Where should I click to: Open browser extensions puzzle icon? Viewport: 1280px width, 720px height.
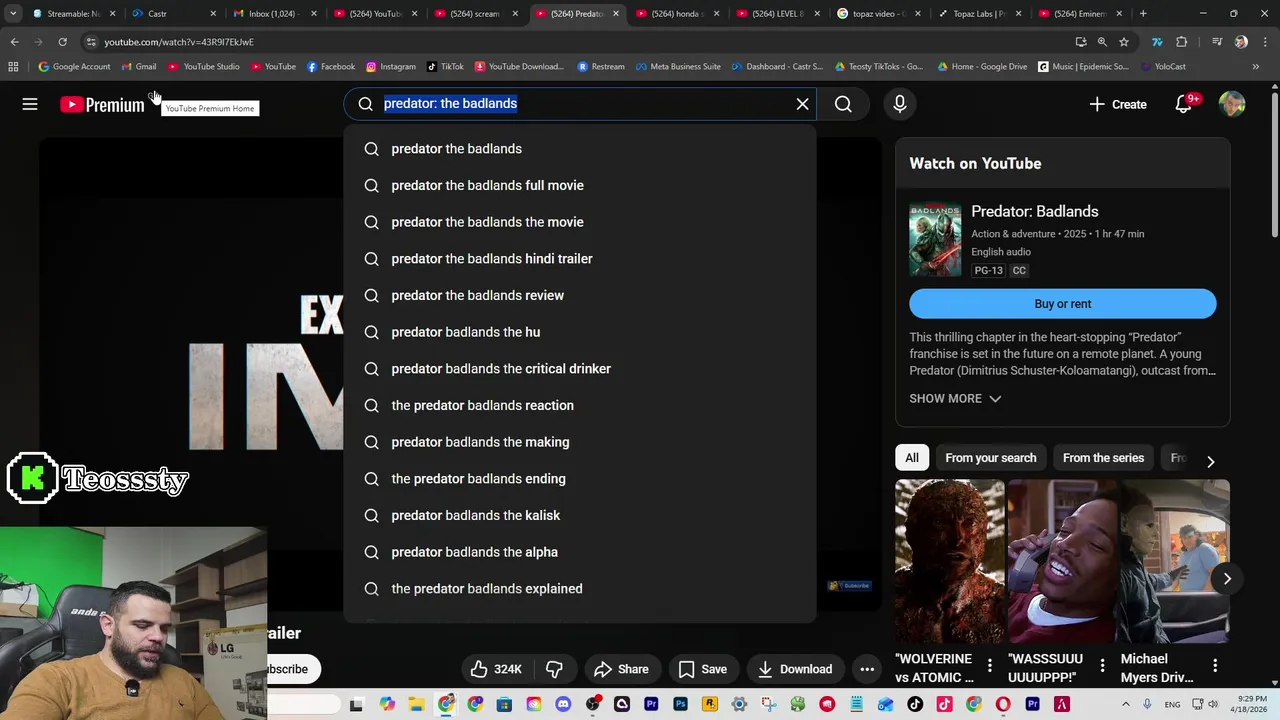click(x=1182, y=42)
